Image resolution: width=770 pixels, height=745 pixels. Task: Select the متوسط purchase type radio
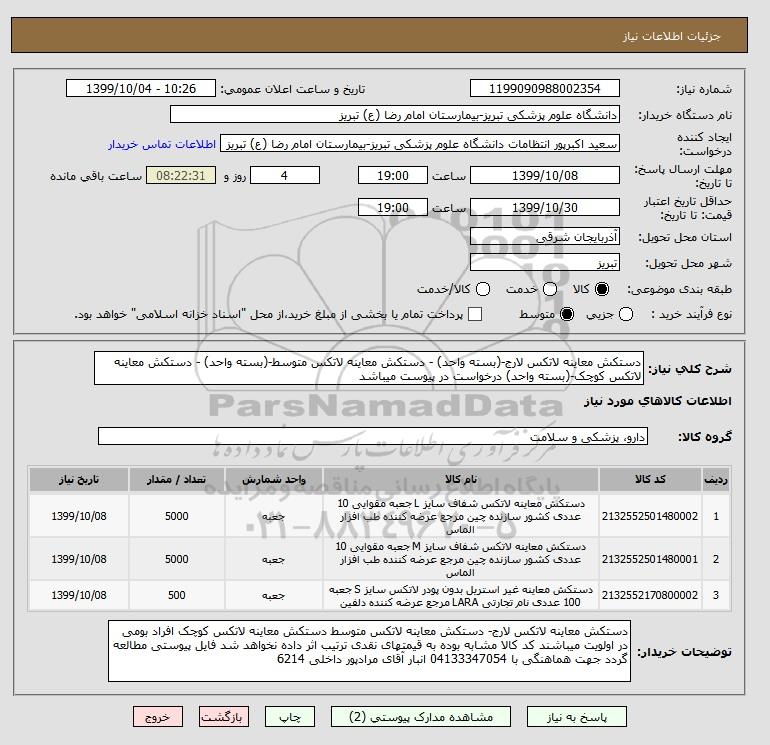point(567,314)
